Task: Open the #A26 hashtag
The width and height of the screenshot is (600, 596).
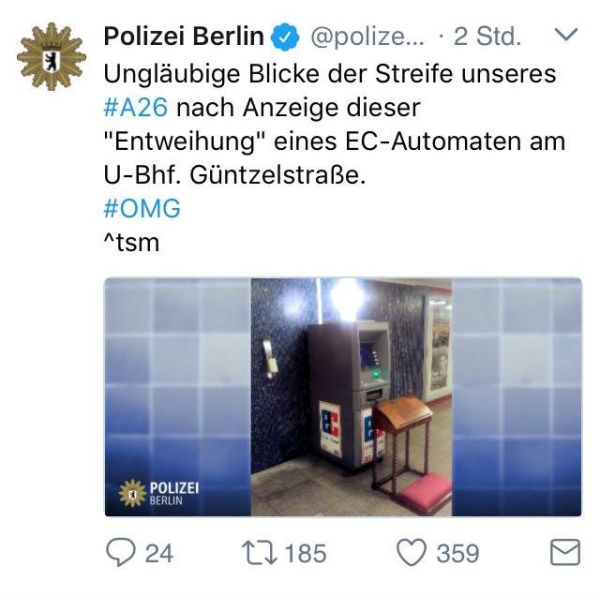Action: pos(135,107)
